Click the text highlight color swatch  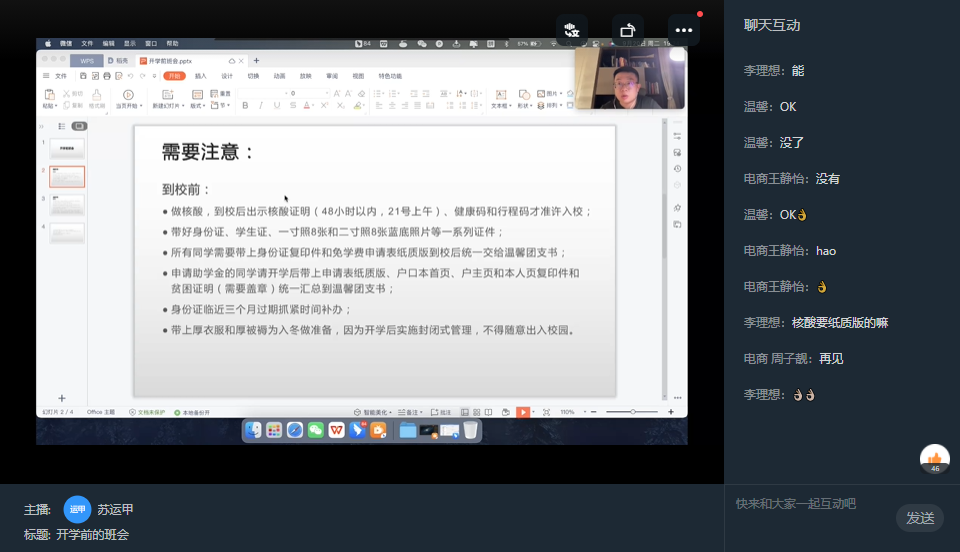tap(358, 105)
